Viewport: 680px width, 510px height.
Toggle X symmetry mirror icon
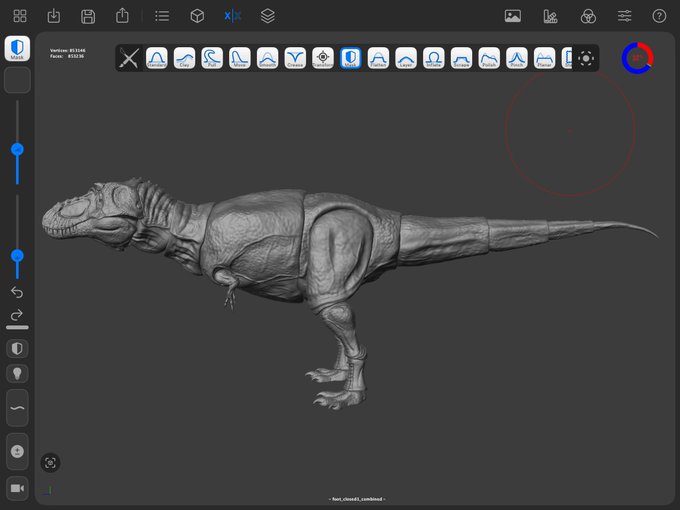(x=233, y=16)
